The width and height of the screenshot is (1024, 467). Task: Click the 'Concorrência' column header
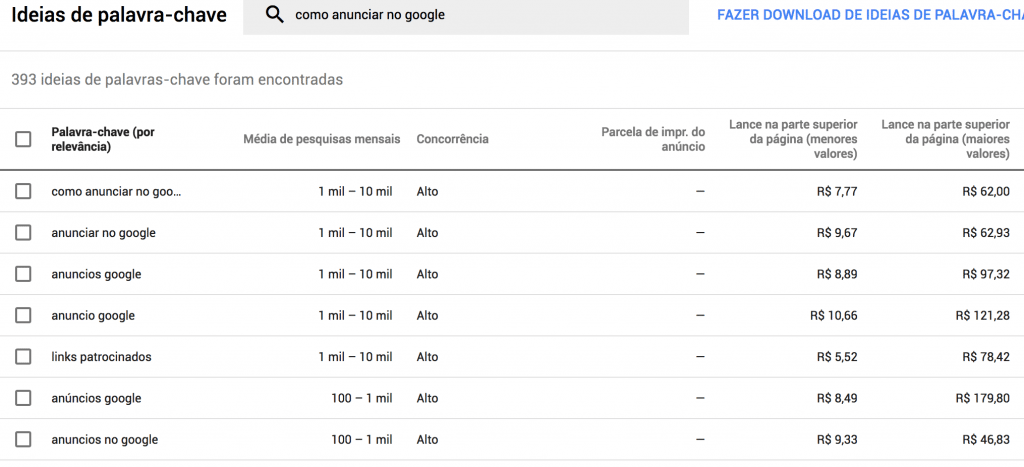click(452, 139)
